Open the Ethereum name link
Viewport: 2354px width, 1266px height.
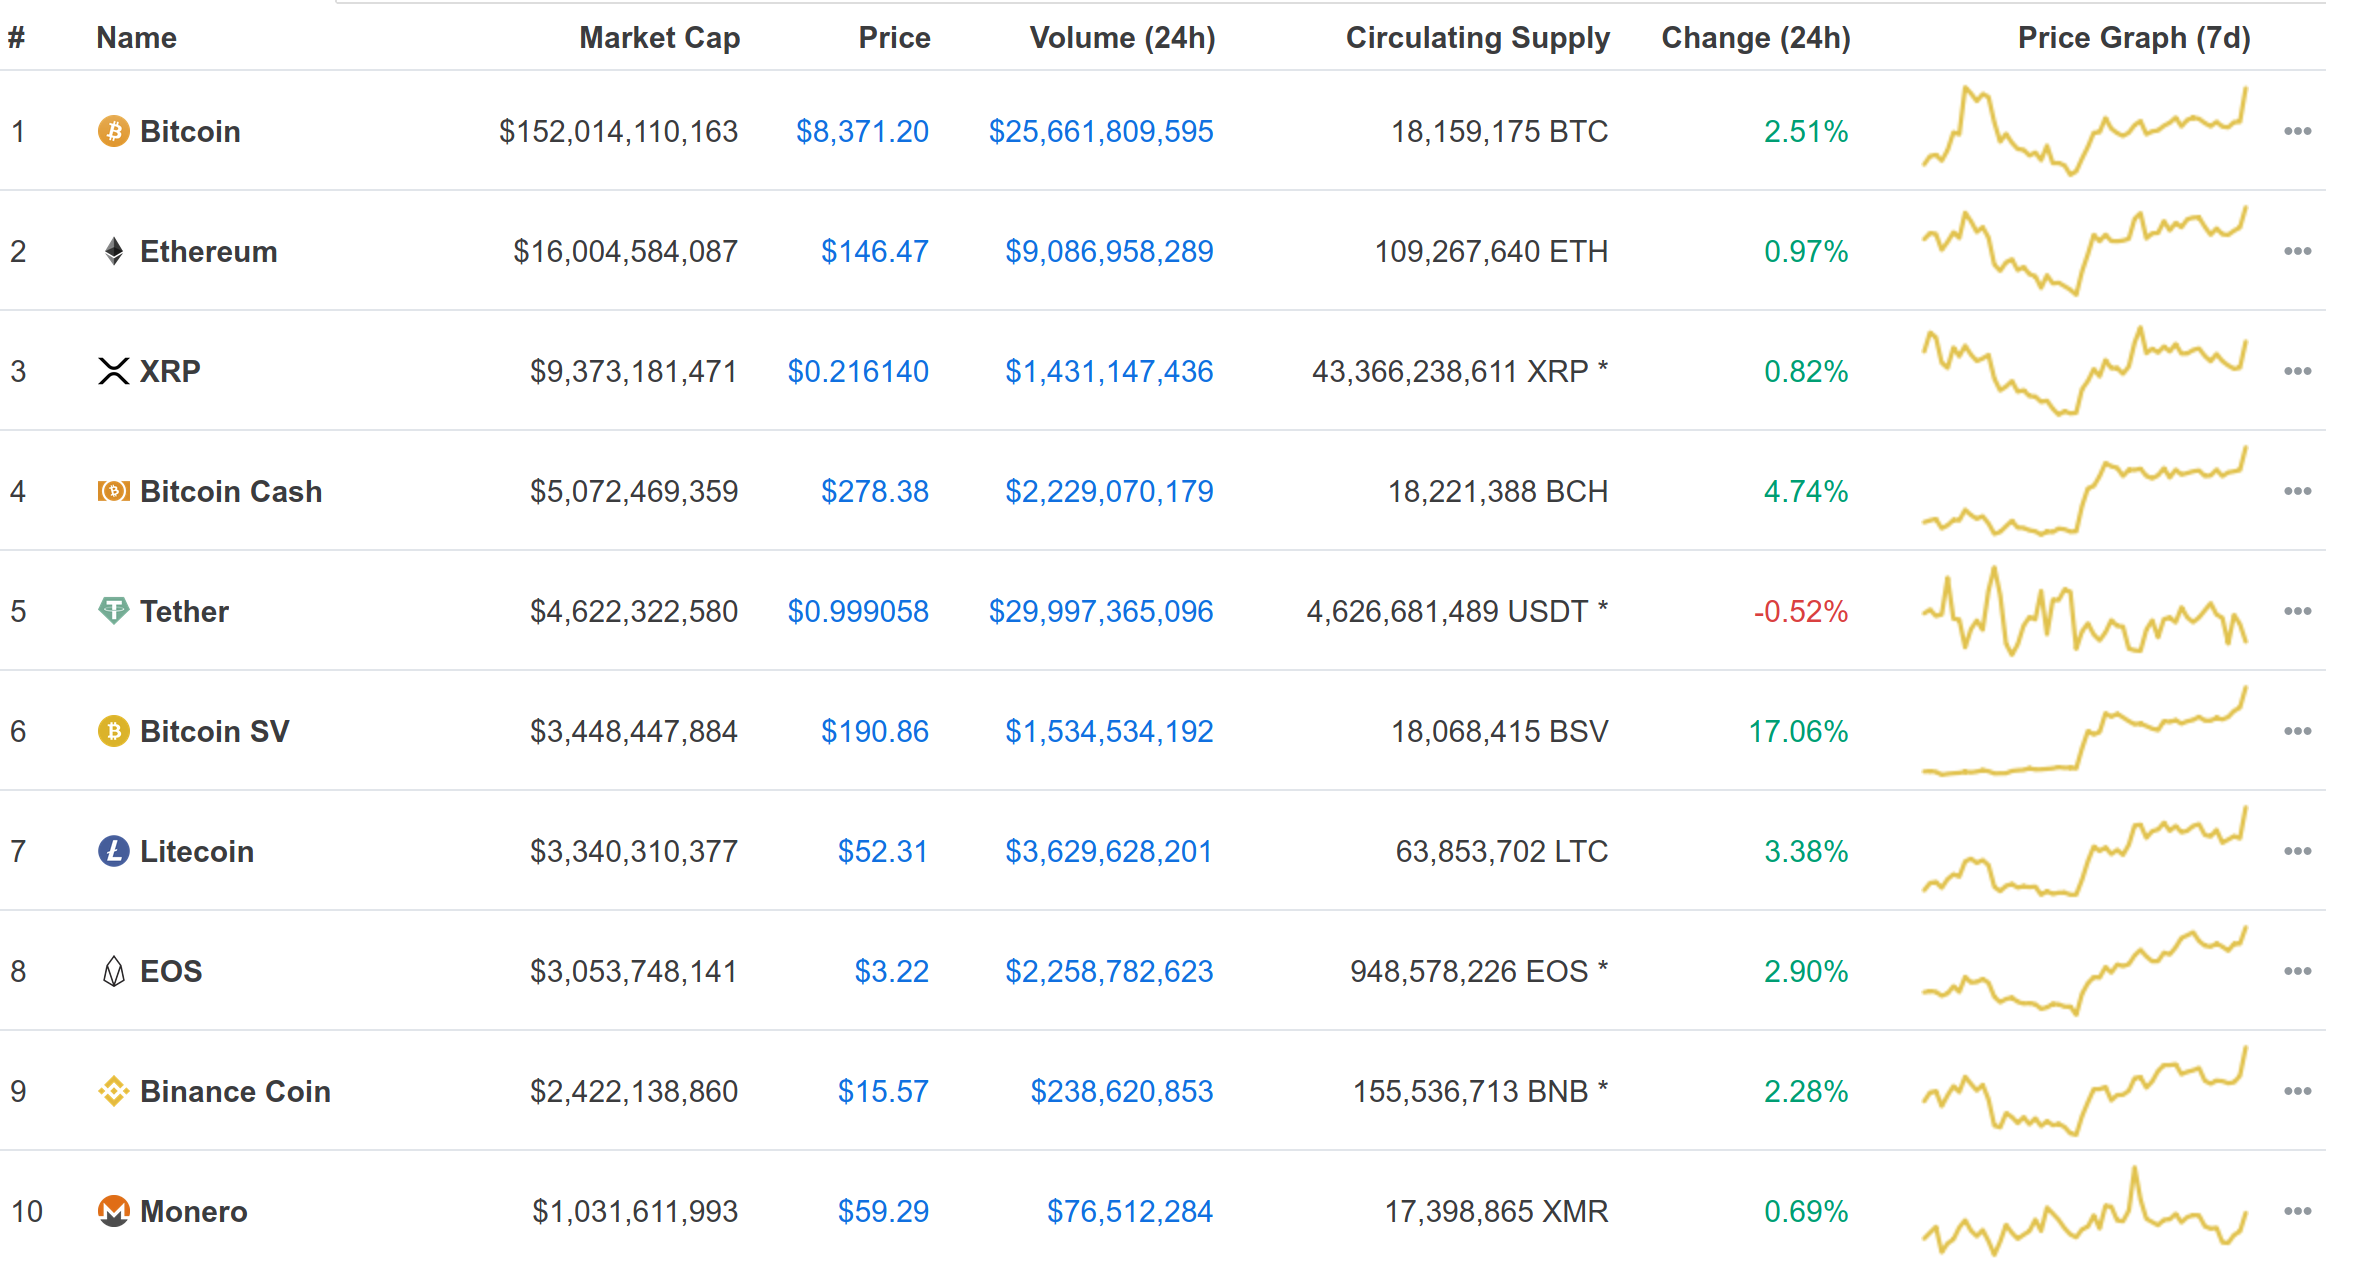point(209,251)
